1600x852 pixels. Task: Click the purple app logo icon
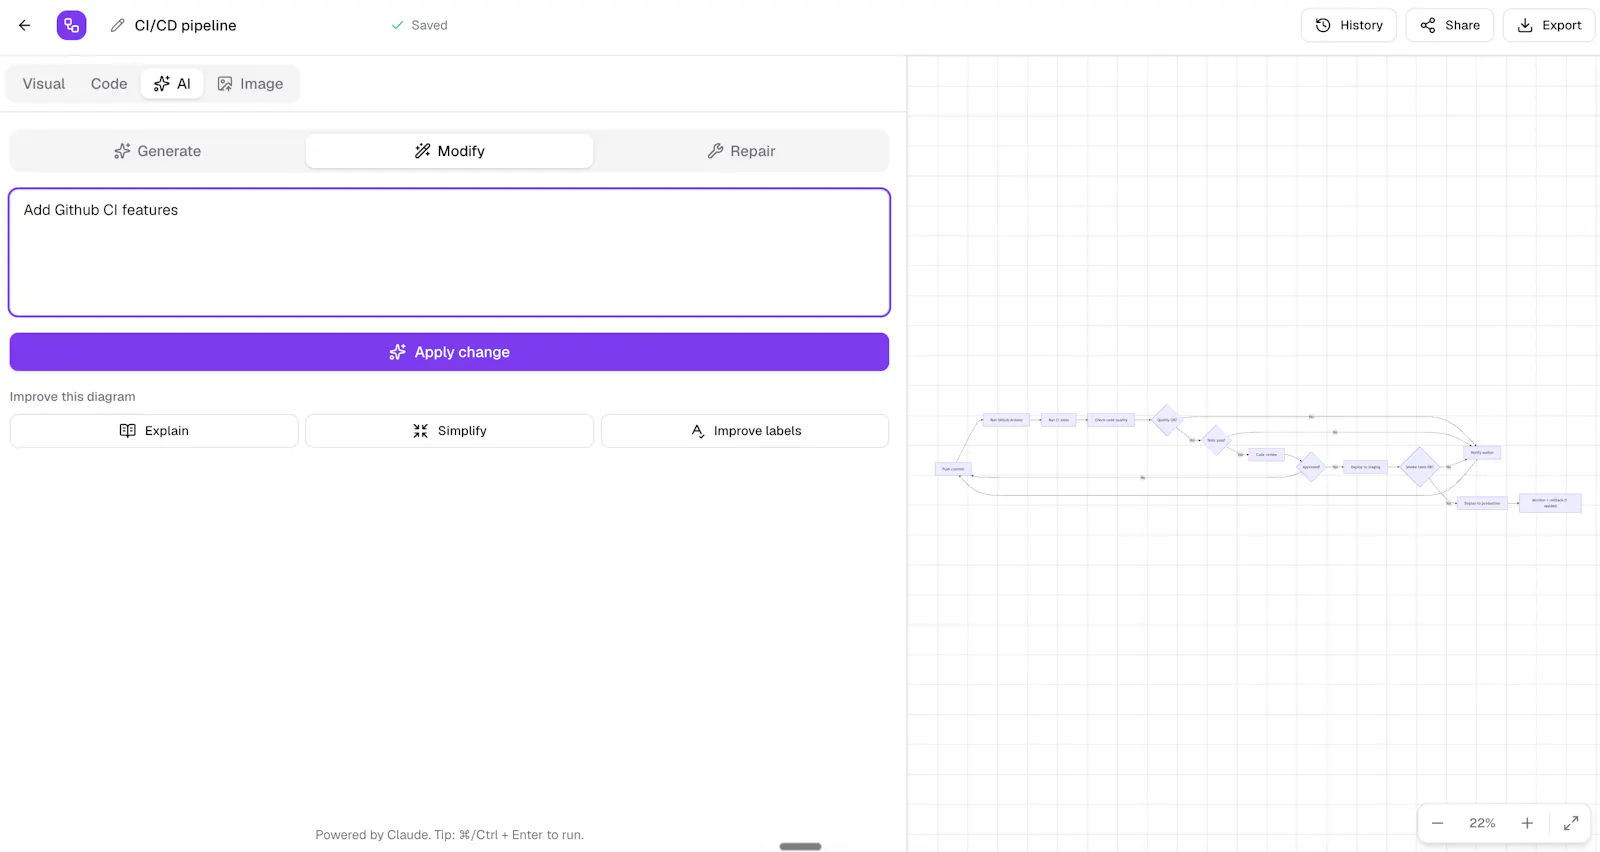[x=71, y=25]
